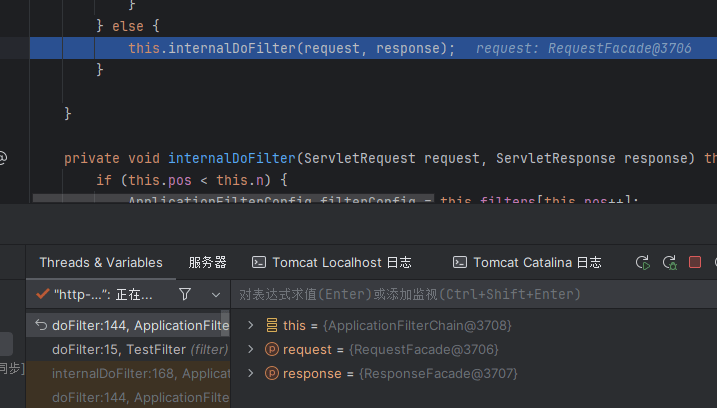717x408 pixels.
Task: Select the internalDoFilter:168 stack frame
Action: click(140, 373)
